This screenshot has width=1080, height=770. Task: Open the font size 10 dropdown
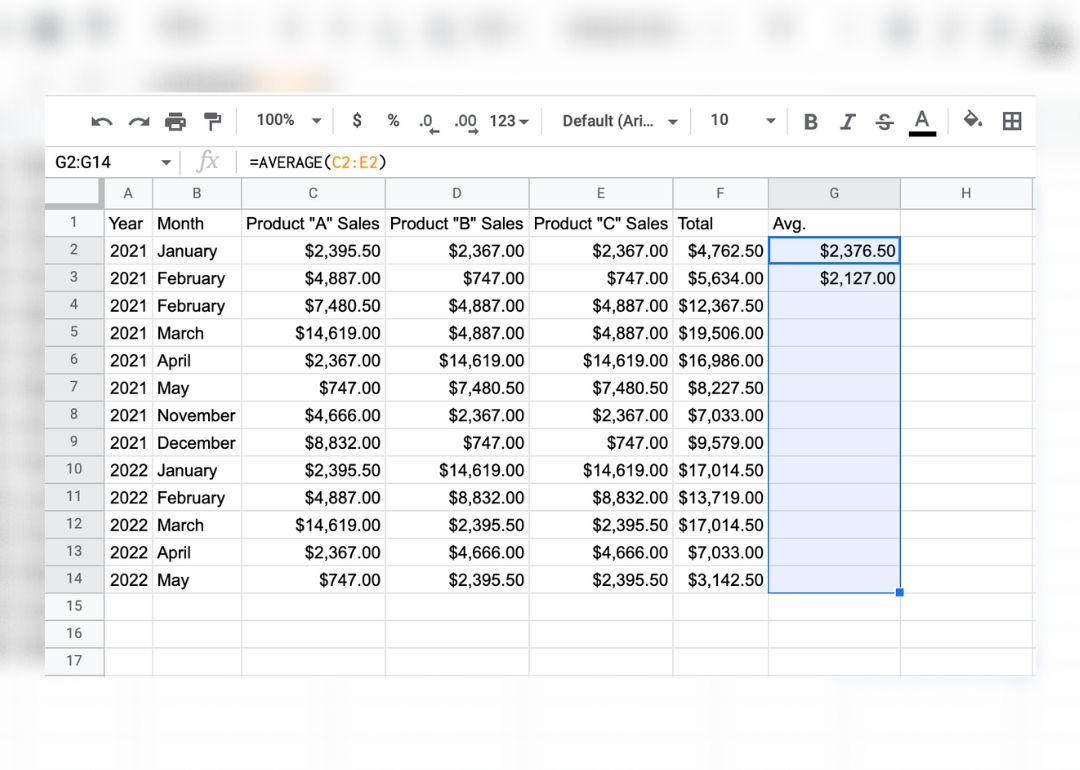742,121
